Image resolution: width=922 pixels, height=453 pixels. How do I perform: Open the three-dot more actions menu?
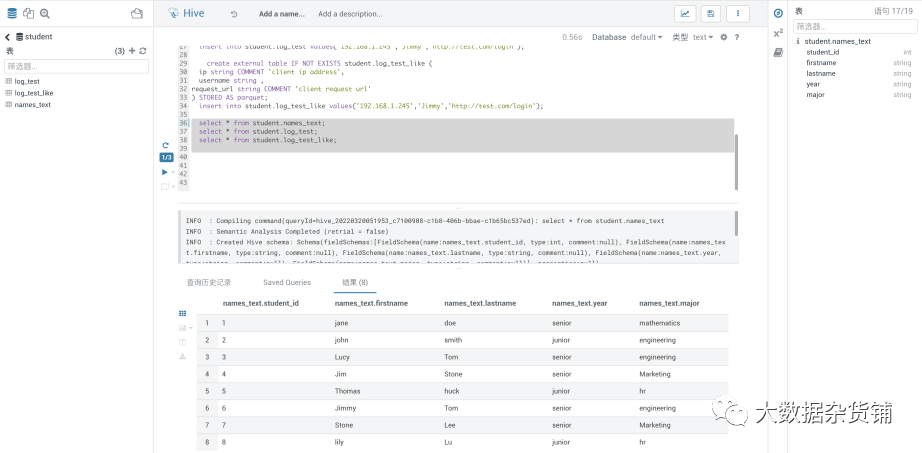pyautogui.click(x=738, y=14)
